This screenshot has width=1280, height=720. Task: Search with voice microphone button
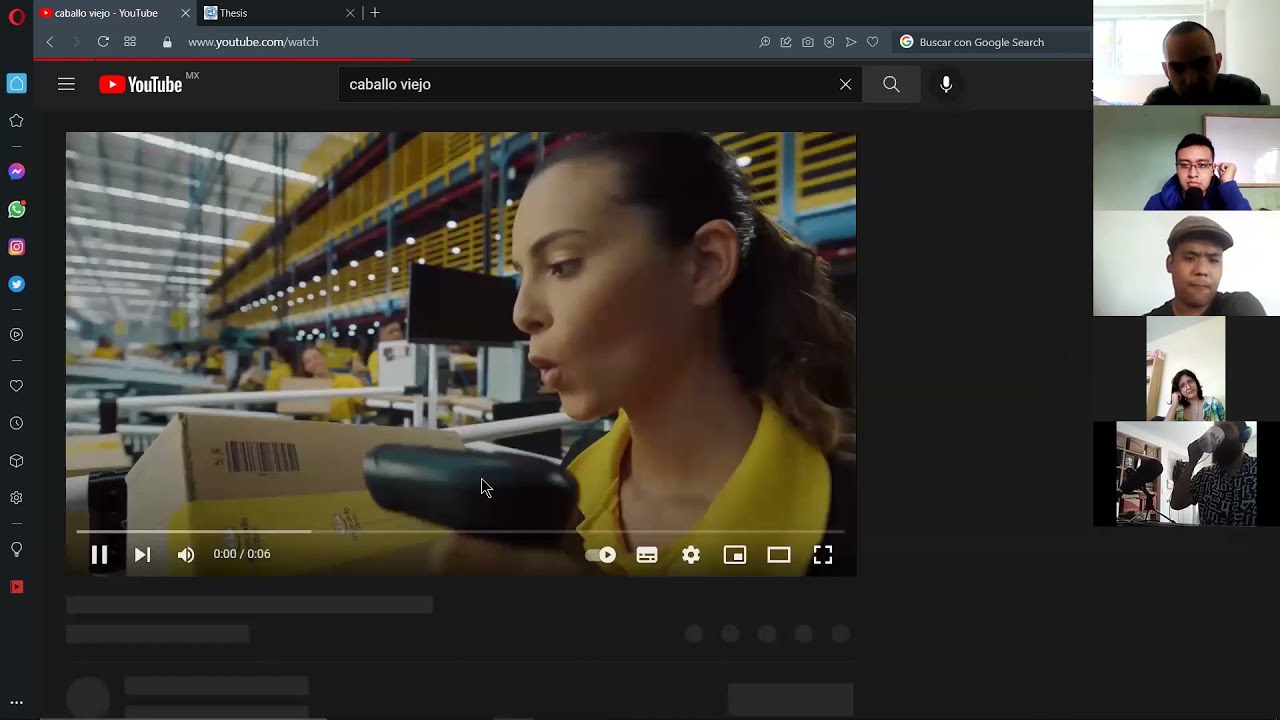(x=946, y=85)
